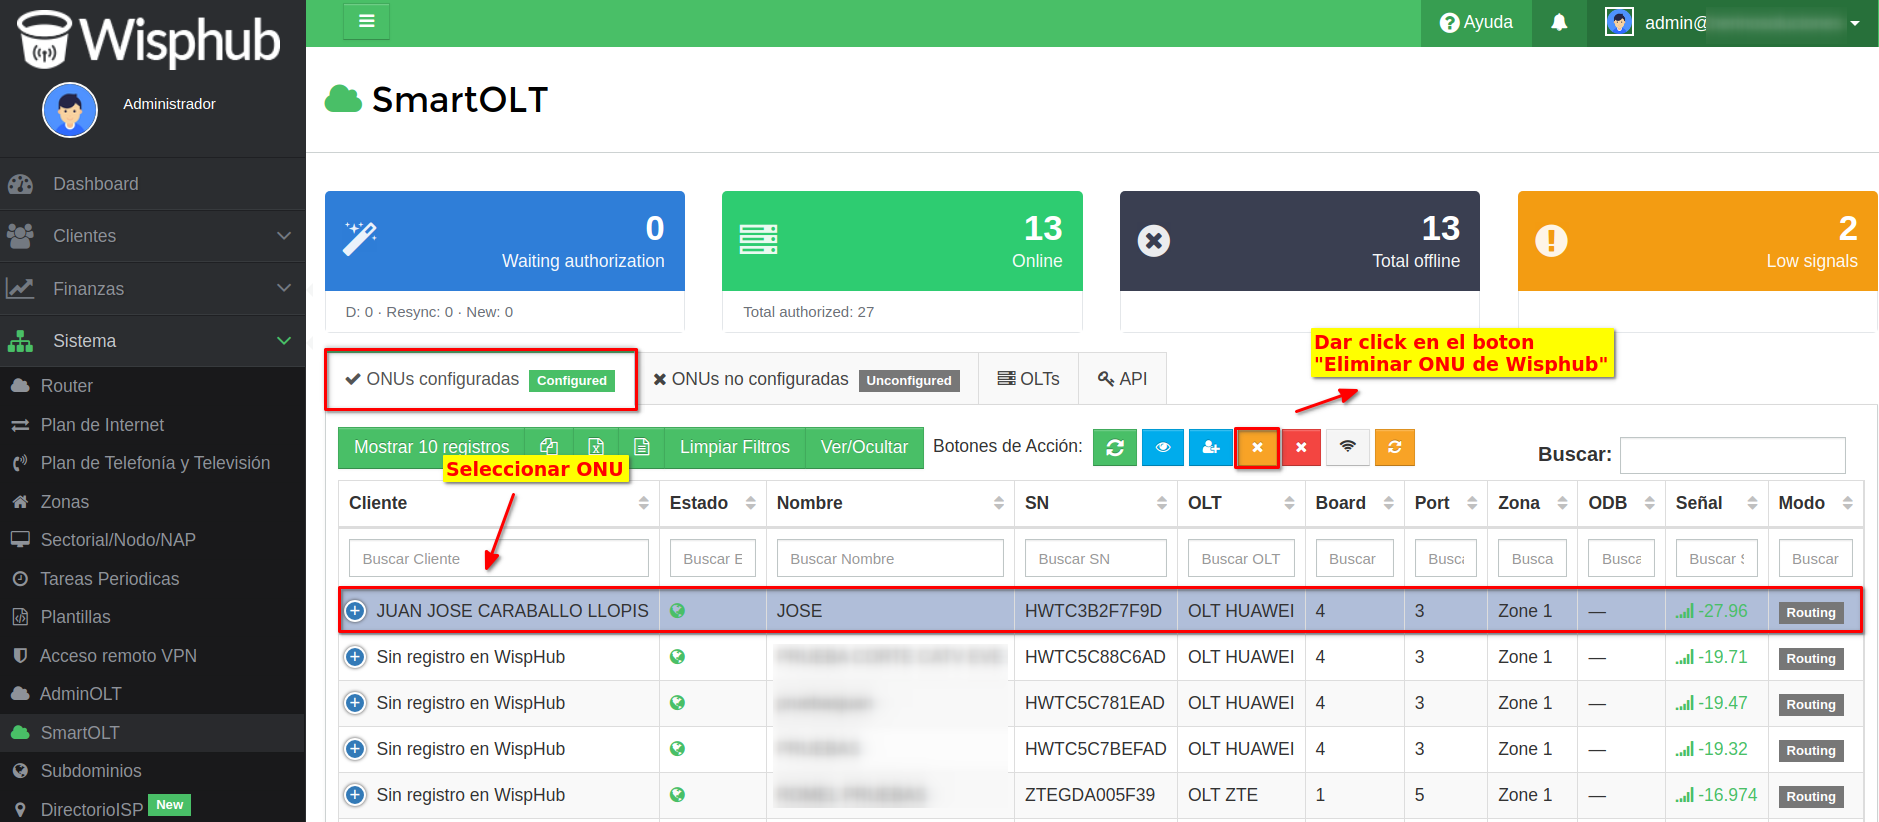Click the orange sync action button

[1395, 447]
